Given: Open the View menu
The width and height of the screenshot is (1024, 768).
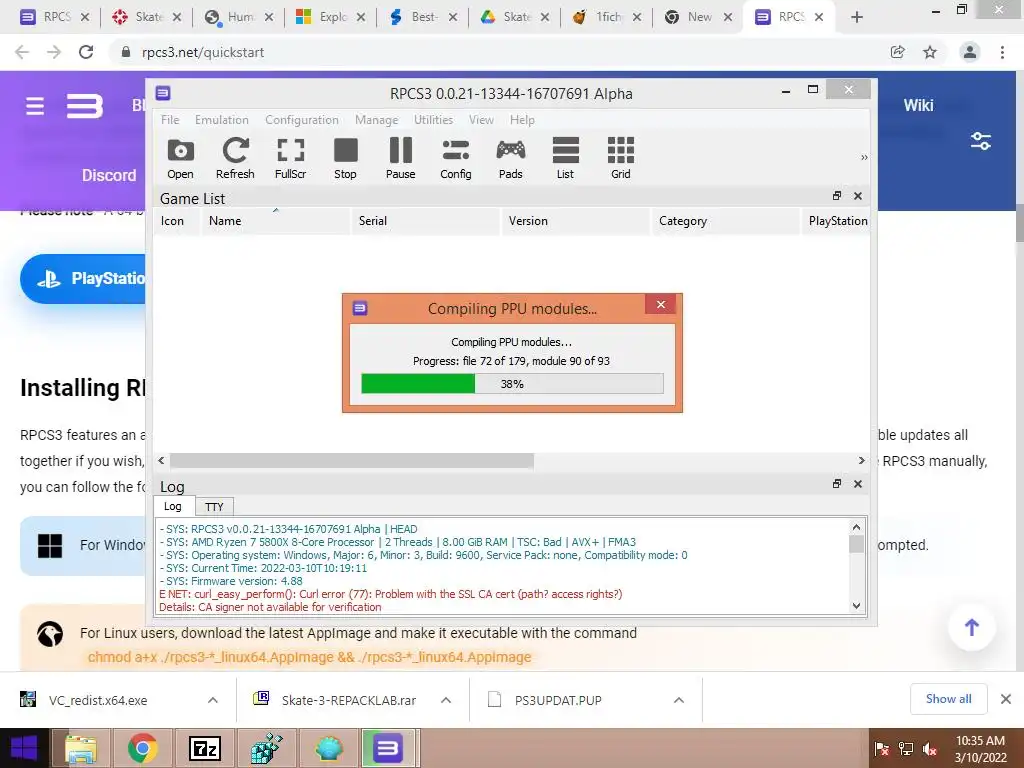Looking at the screenshot, I should [x=481, y=120].
